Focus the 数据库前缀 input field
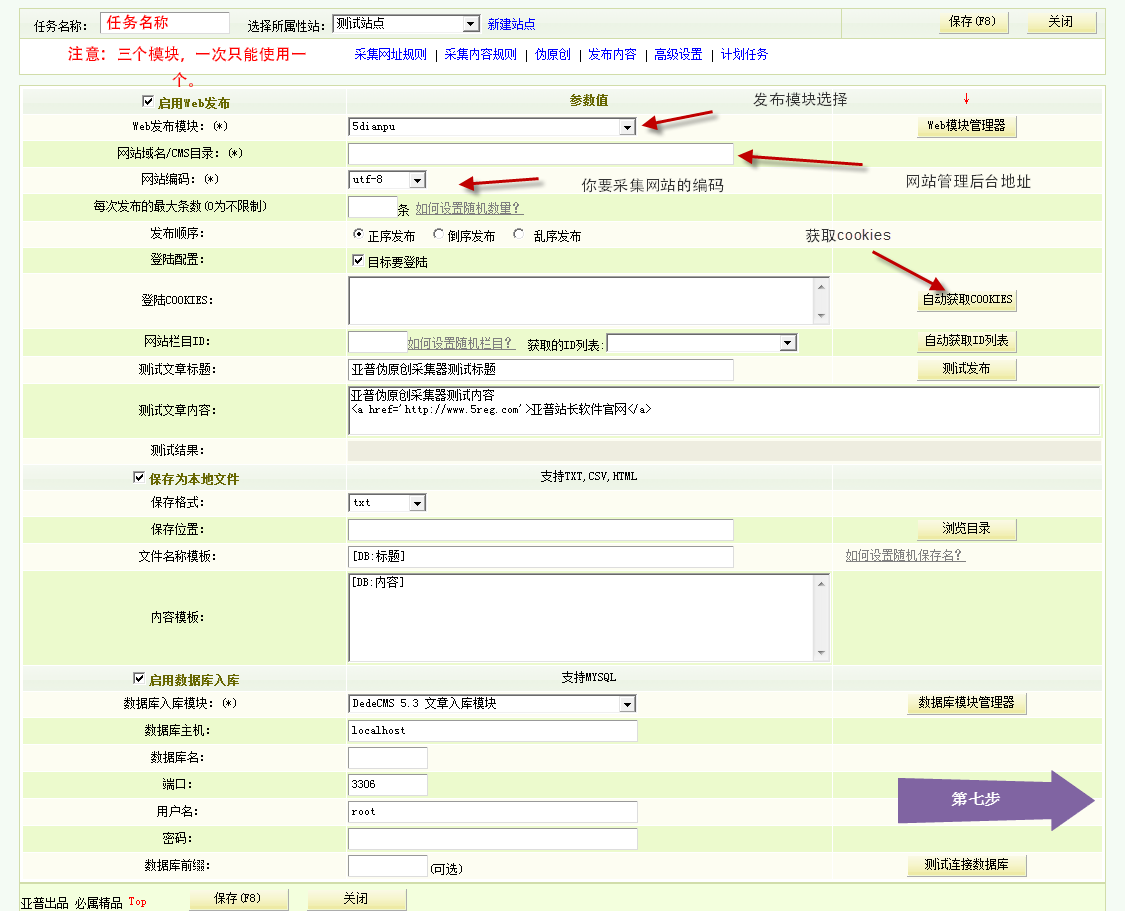Image resolution: width=1125 pixels, height=911 pixels. [x=387, y=866]
